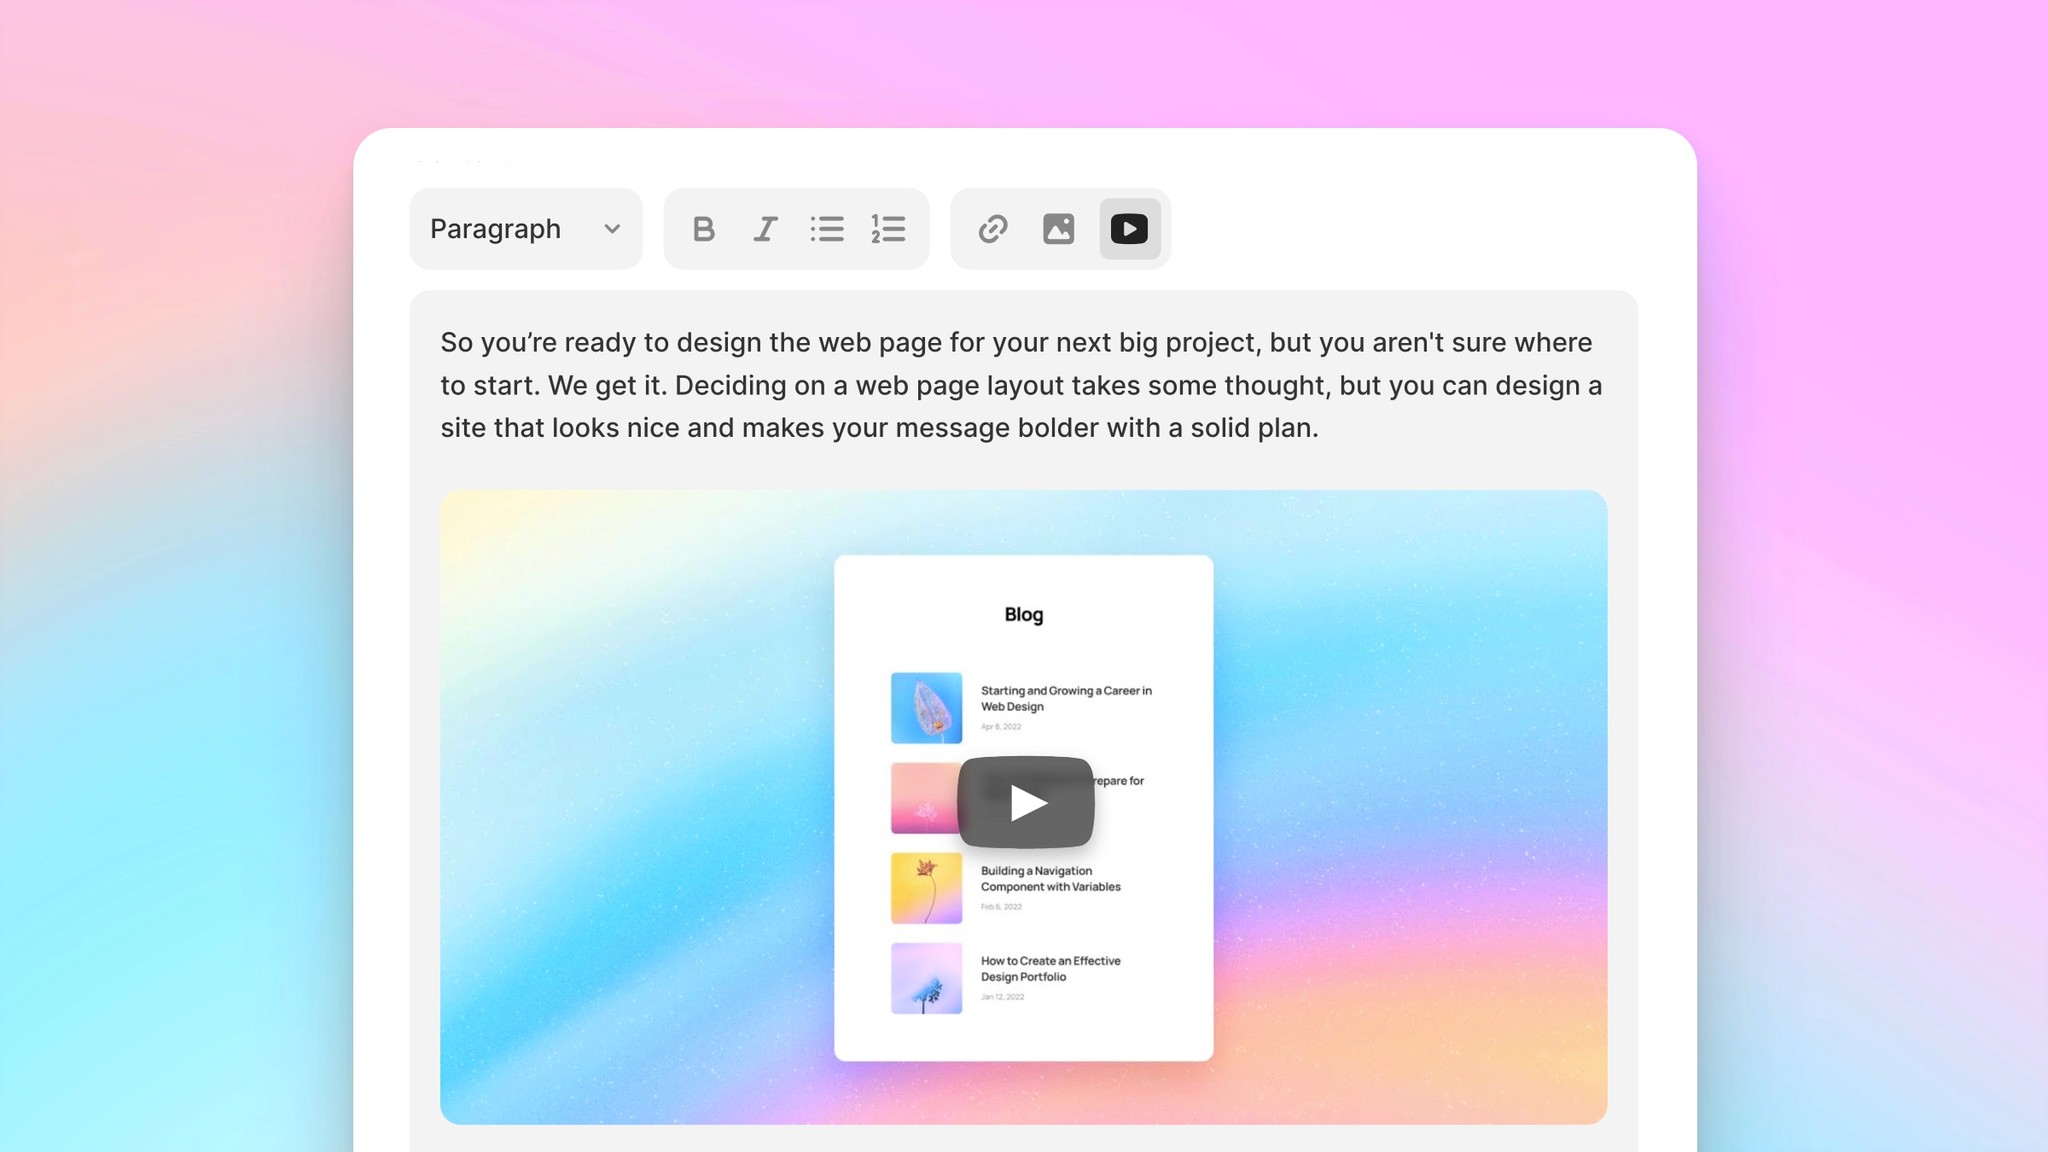The image size is (2048, 1152).
Task: Insert a bulleted list
Action: (x=827, y=229)
